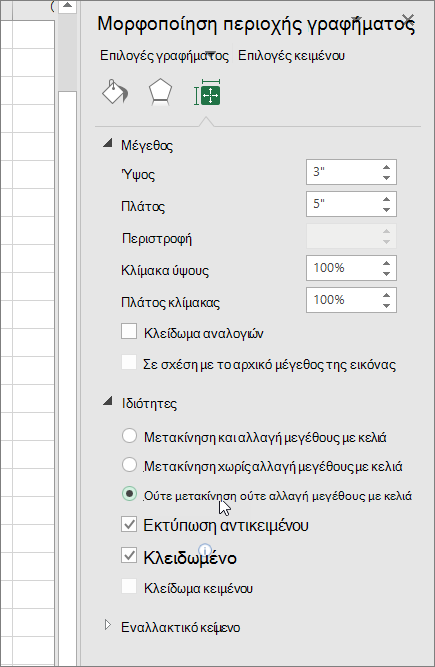Viewport: 435px width, 667px height.
Task: Click the worksheet scrollbar up arrow
Action: click(x=67, y=6)
